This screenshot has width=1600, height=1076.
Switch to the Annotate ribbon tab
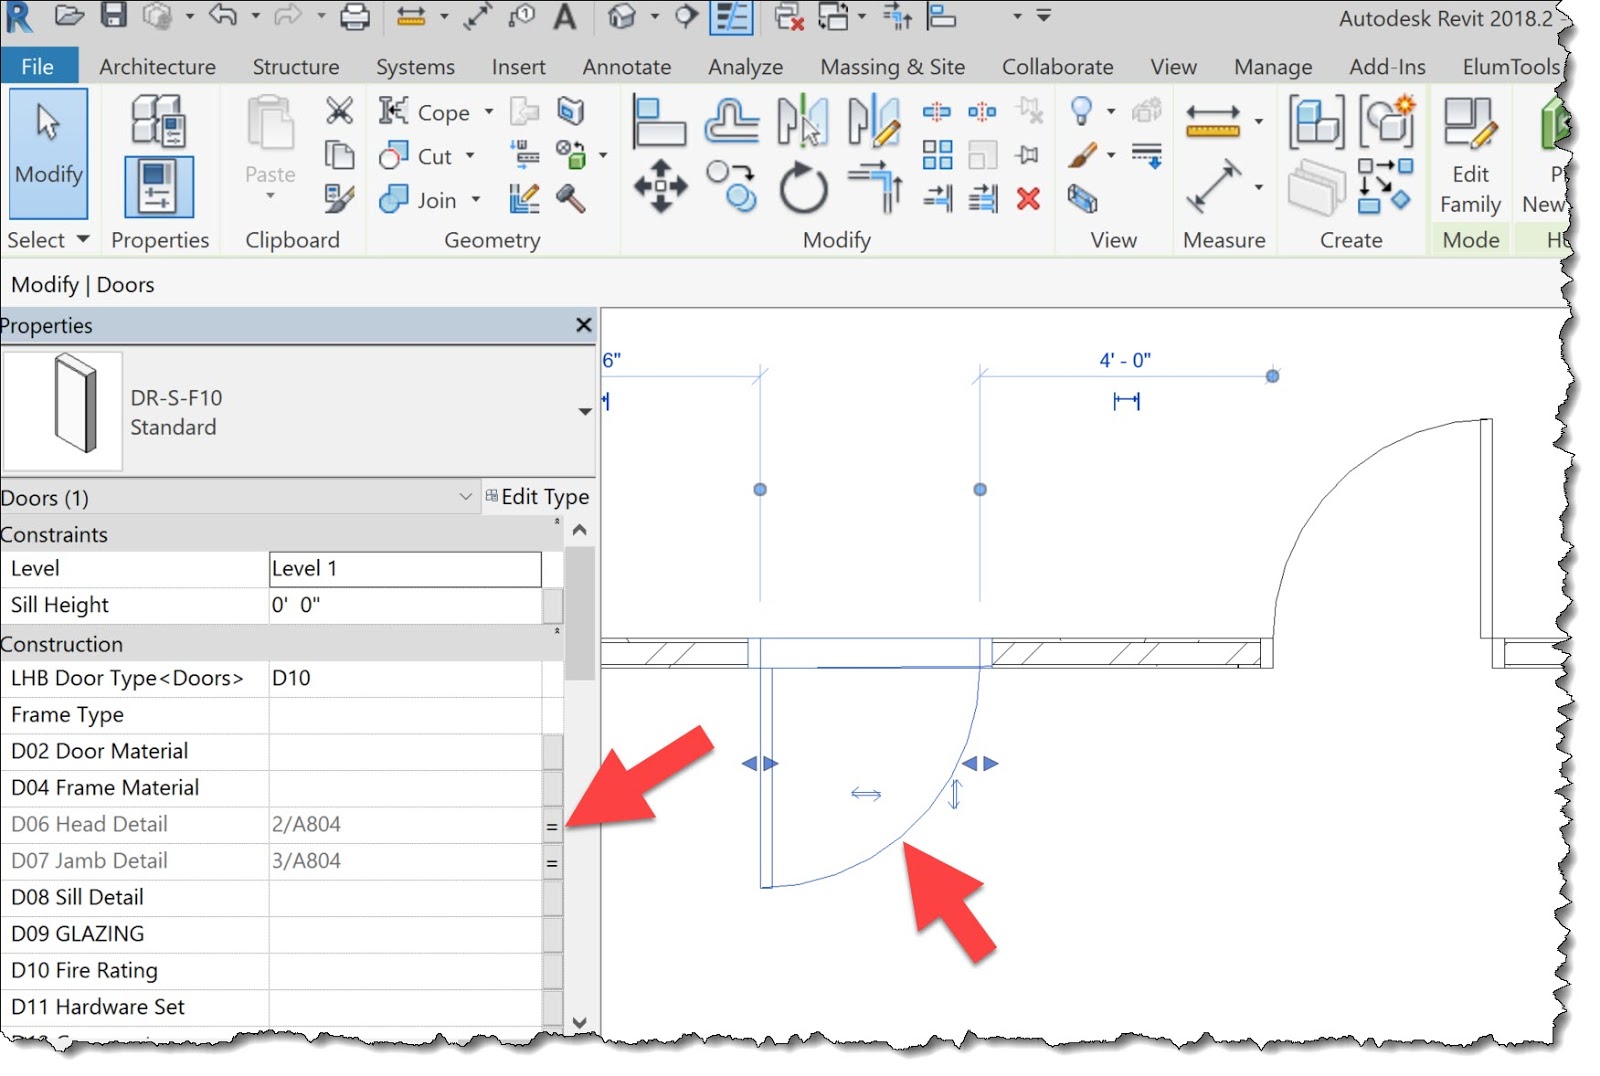point(625,67)
